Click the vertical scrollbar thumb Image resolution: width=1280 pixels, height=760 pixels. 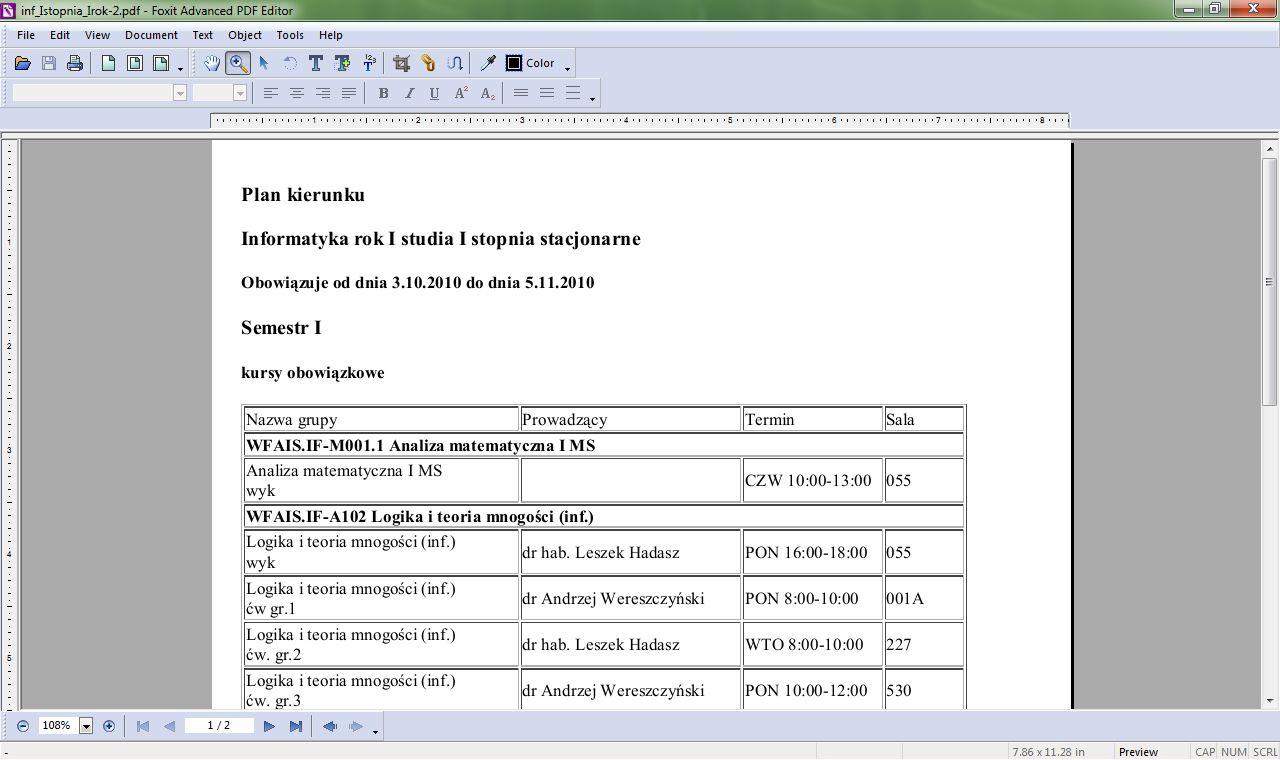(x=1270, y=281)
